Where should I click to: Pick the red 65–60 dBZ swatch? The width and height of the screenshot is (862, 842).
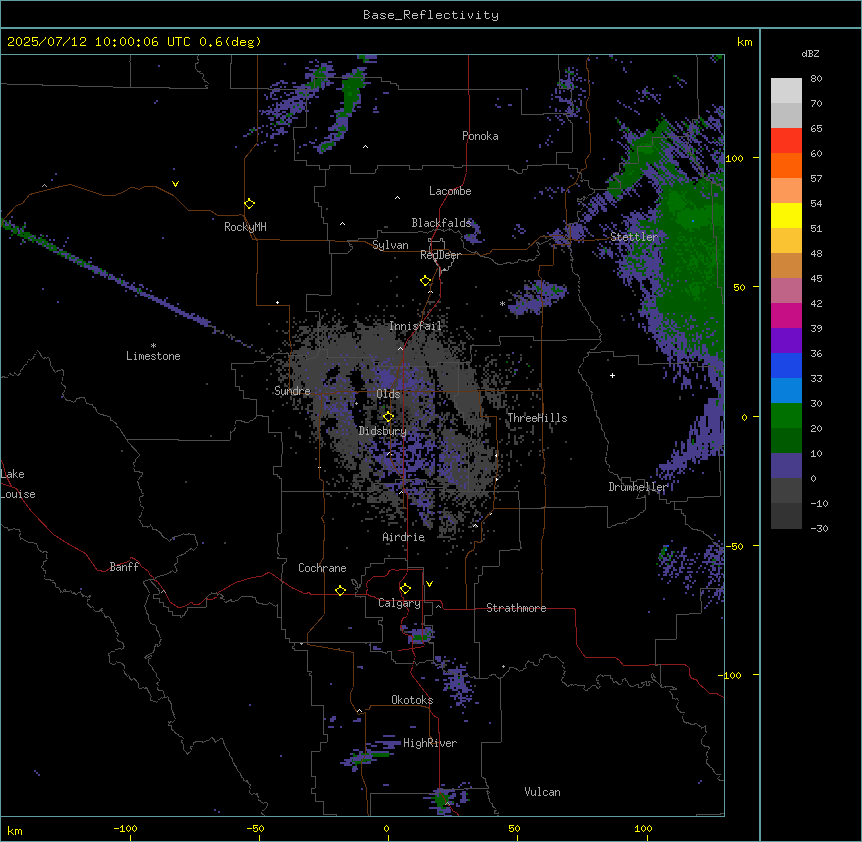click(x=786, y=141)
